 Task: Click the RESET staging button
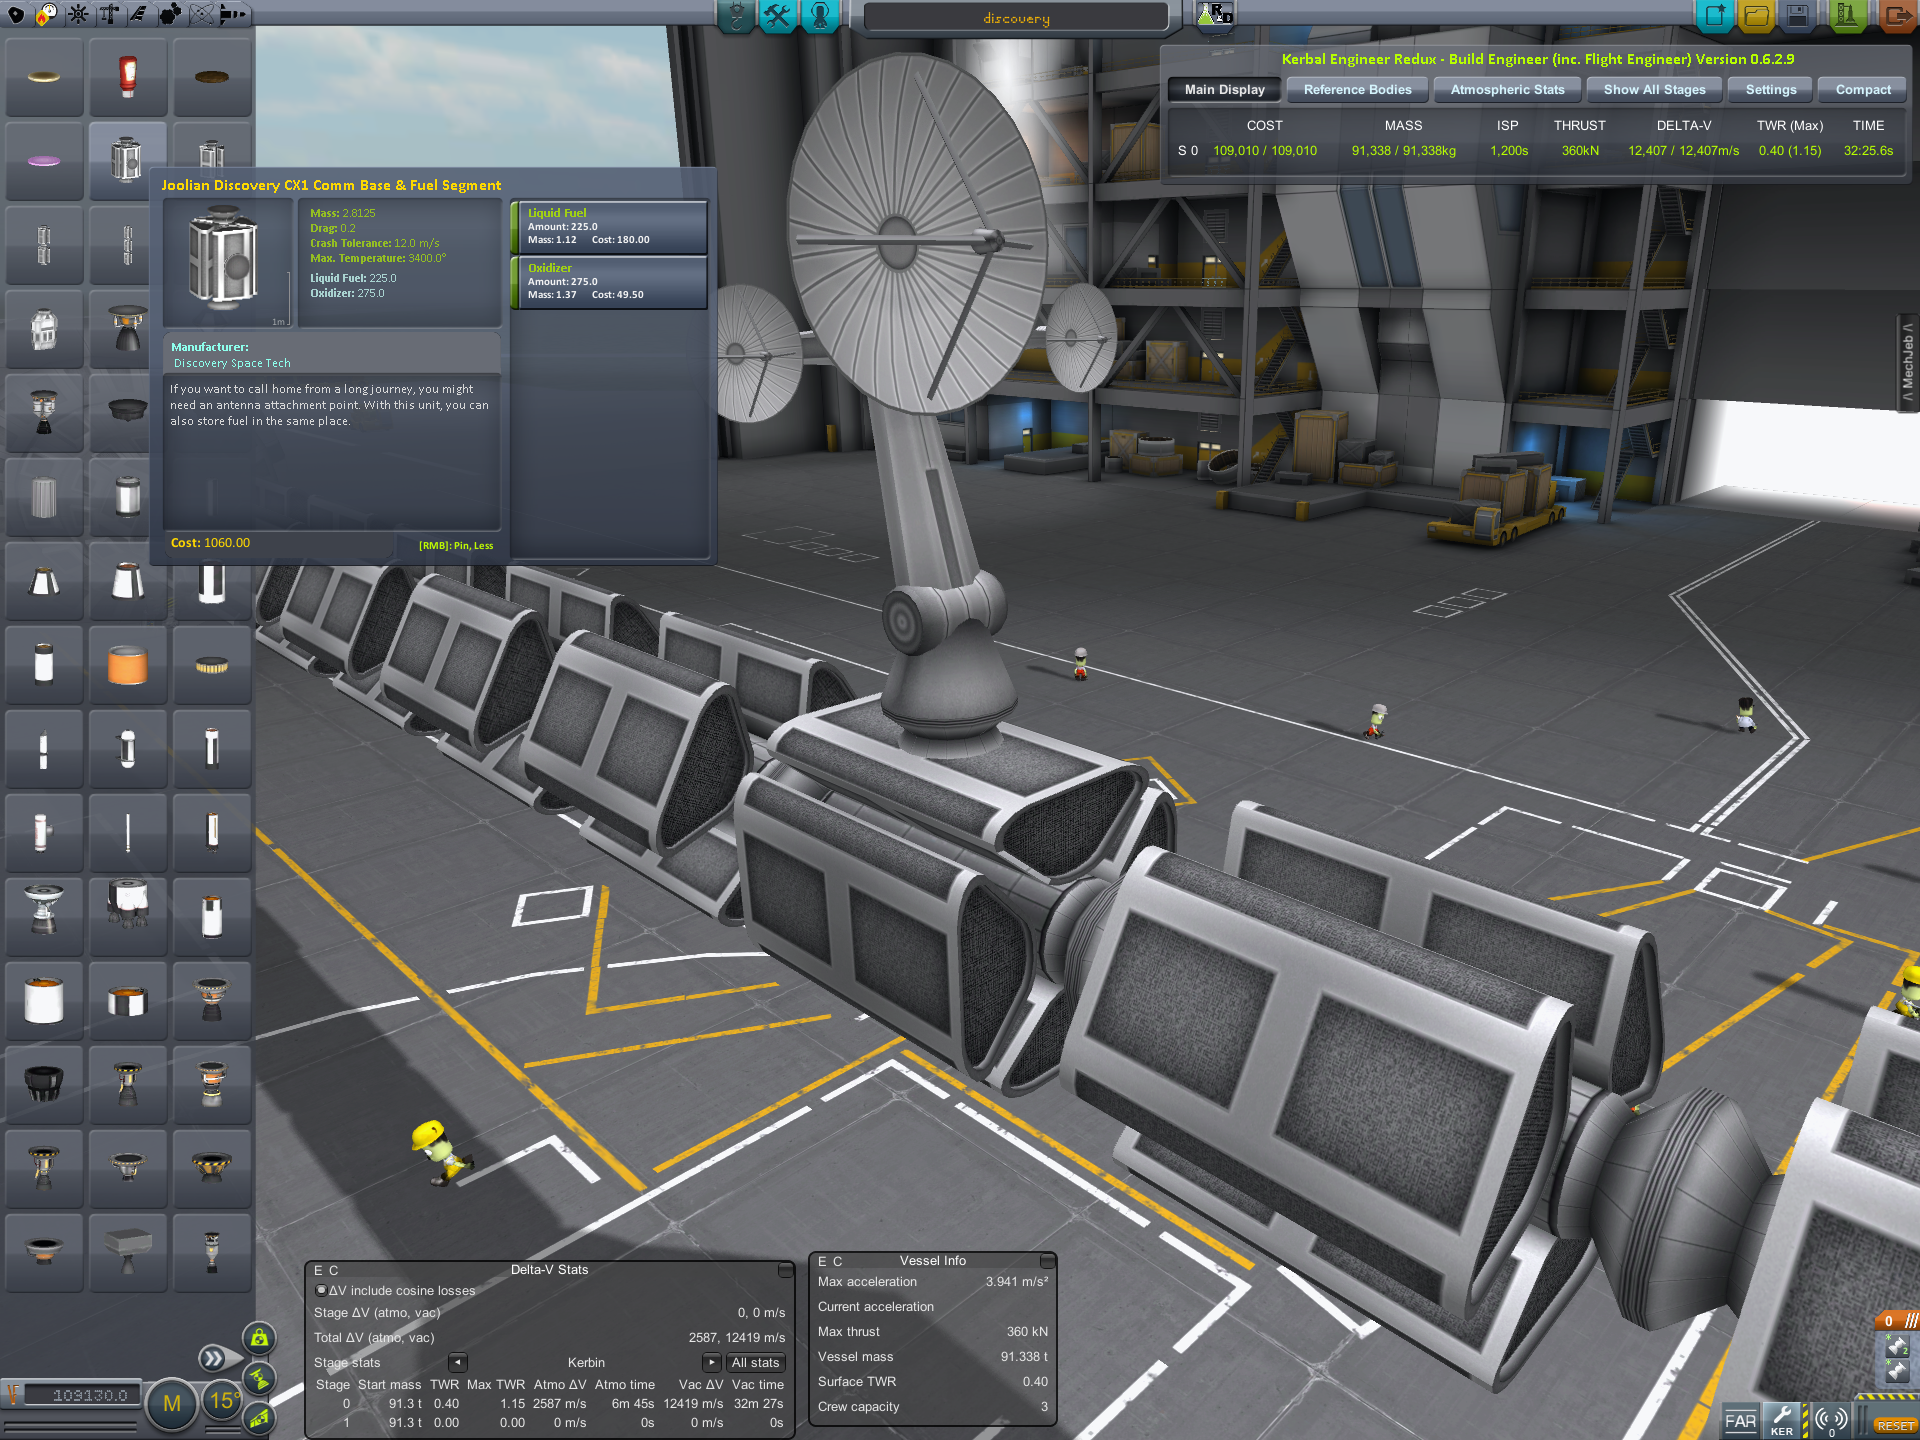(1895, 1426)
